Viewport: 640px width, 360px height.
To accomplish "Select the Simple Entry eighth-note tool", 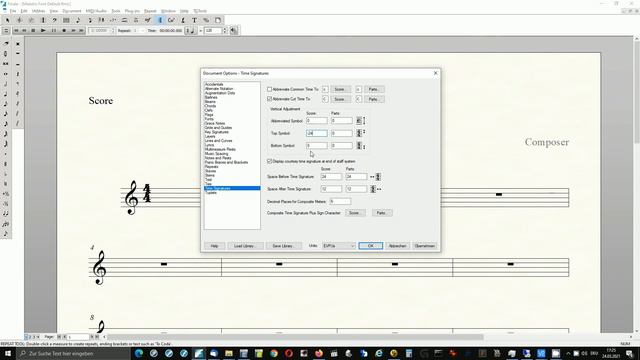I will coord(78,20).
